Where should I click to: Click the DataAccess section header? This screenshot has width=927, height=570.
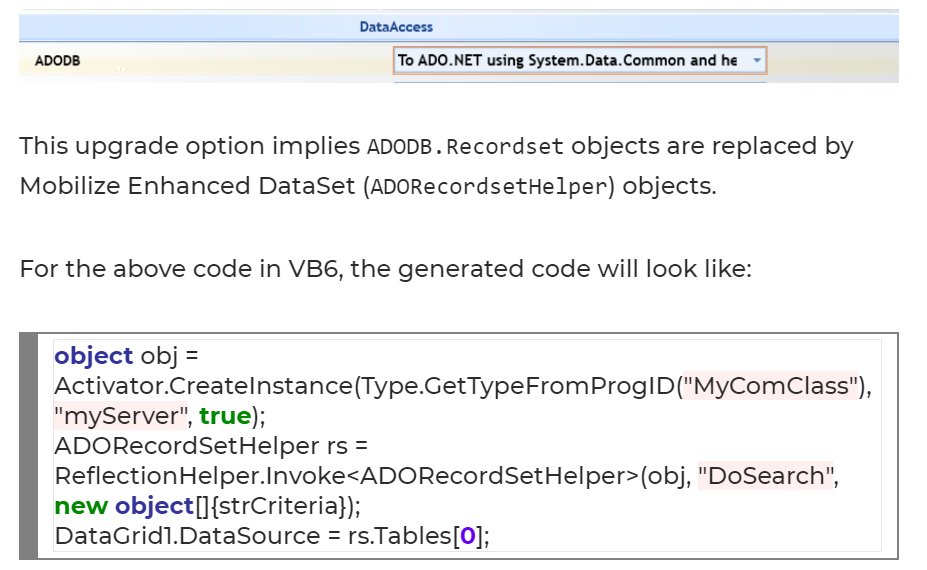(x=396, y=27)
